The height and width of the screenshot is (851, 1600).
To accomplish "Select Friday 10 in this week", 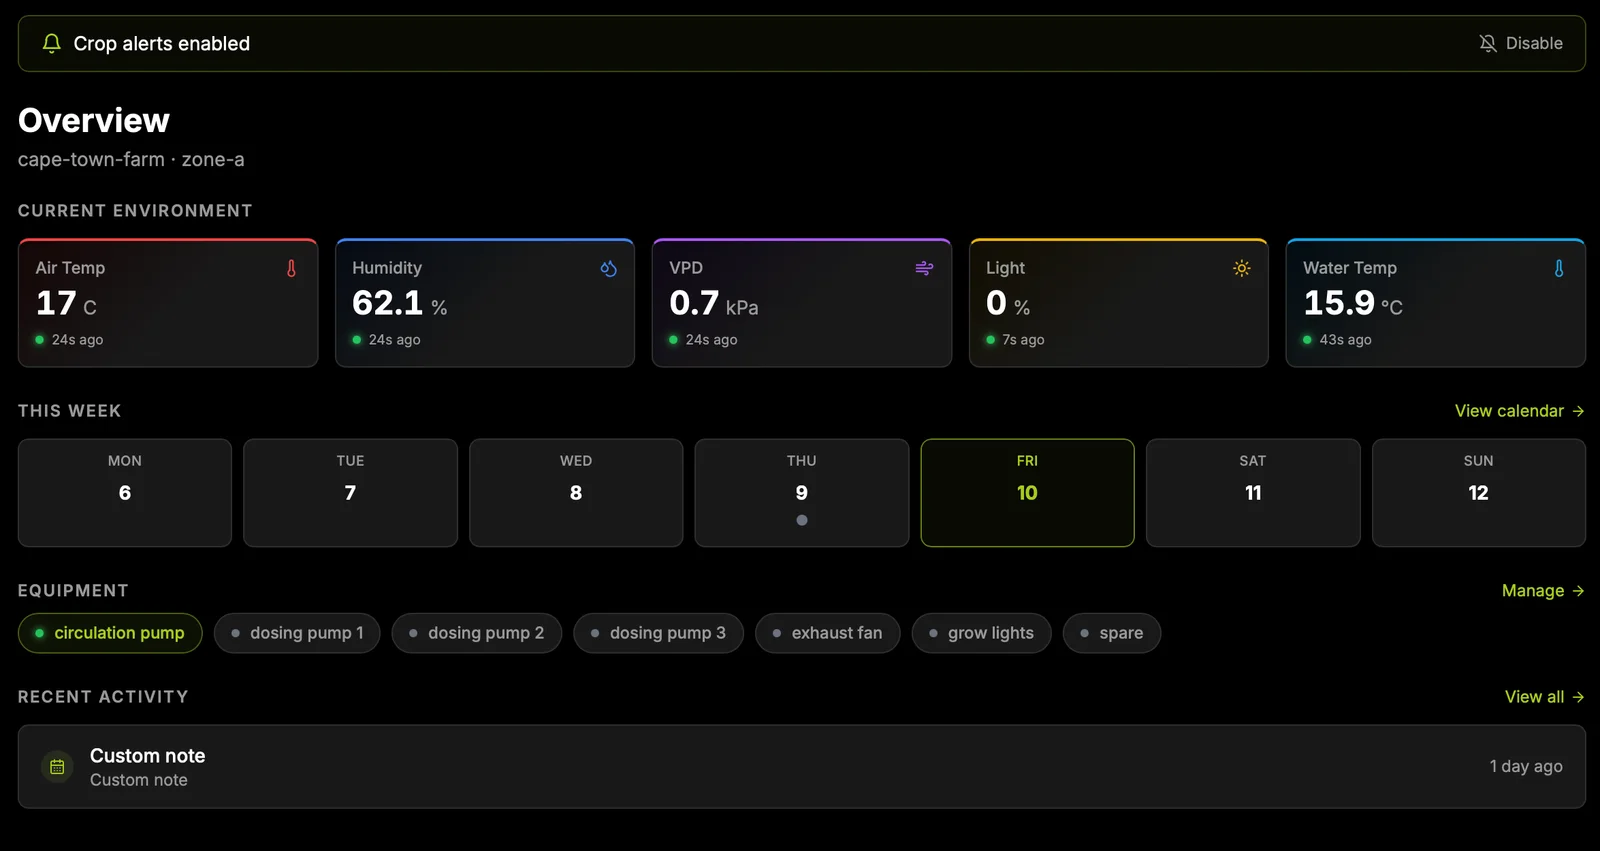I will click(1027, 493).
